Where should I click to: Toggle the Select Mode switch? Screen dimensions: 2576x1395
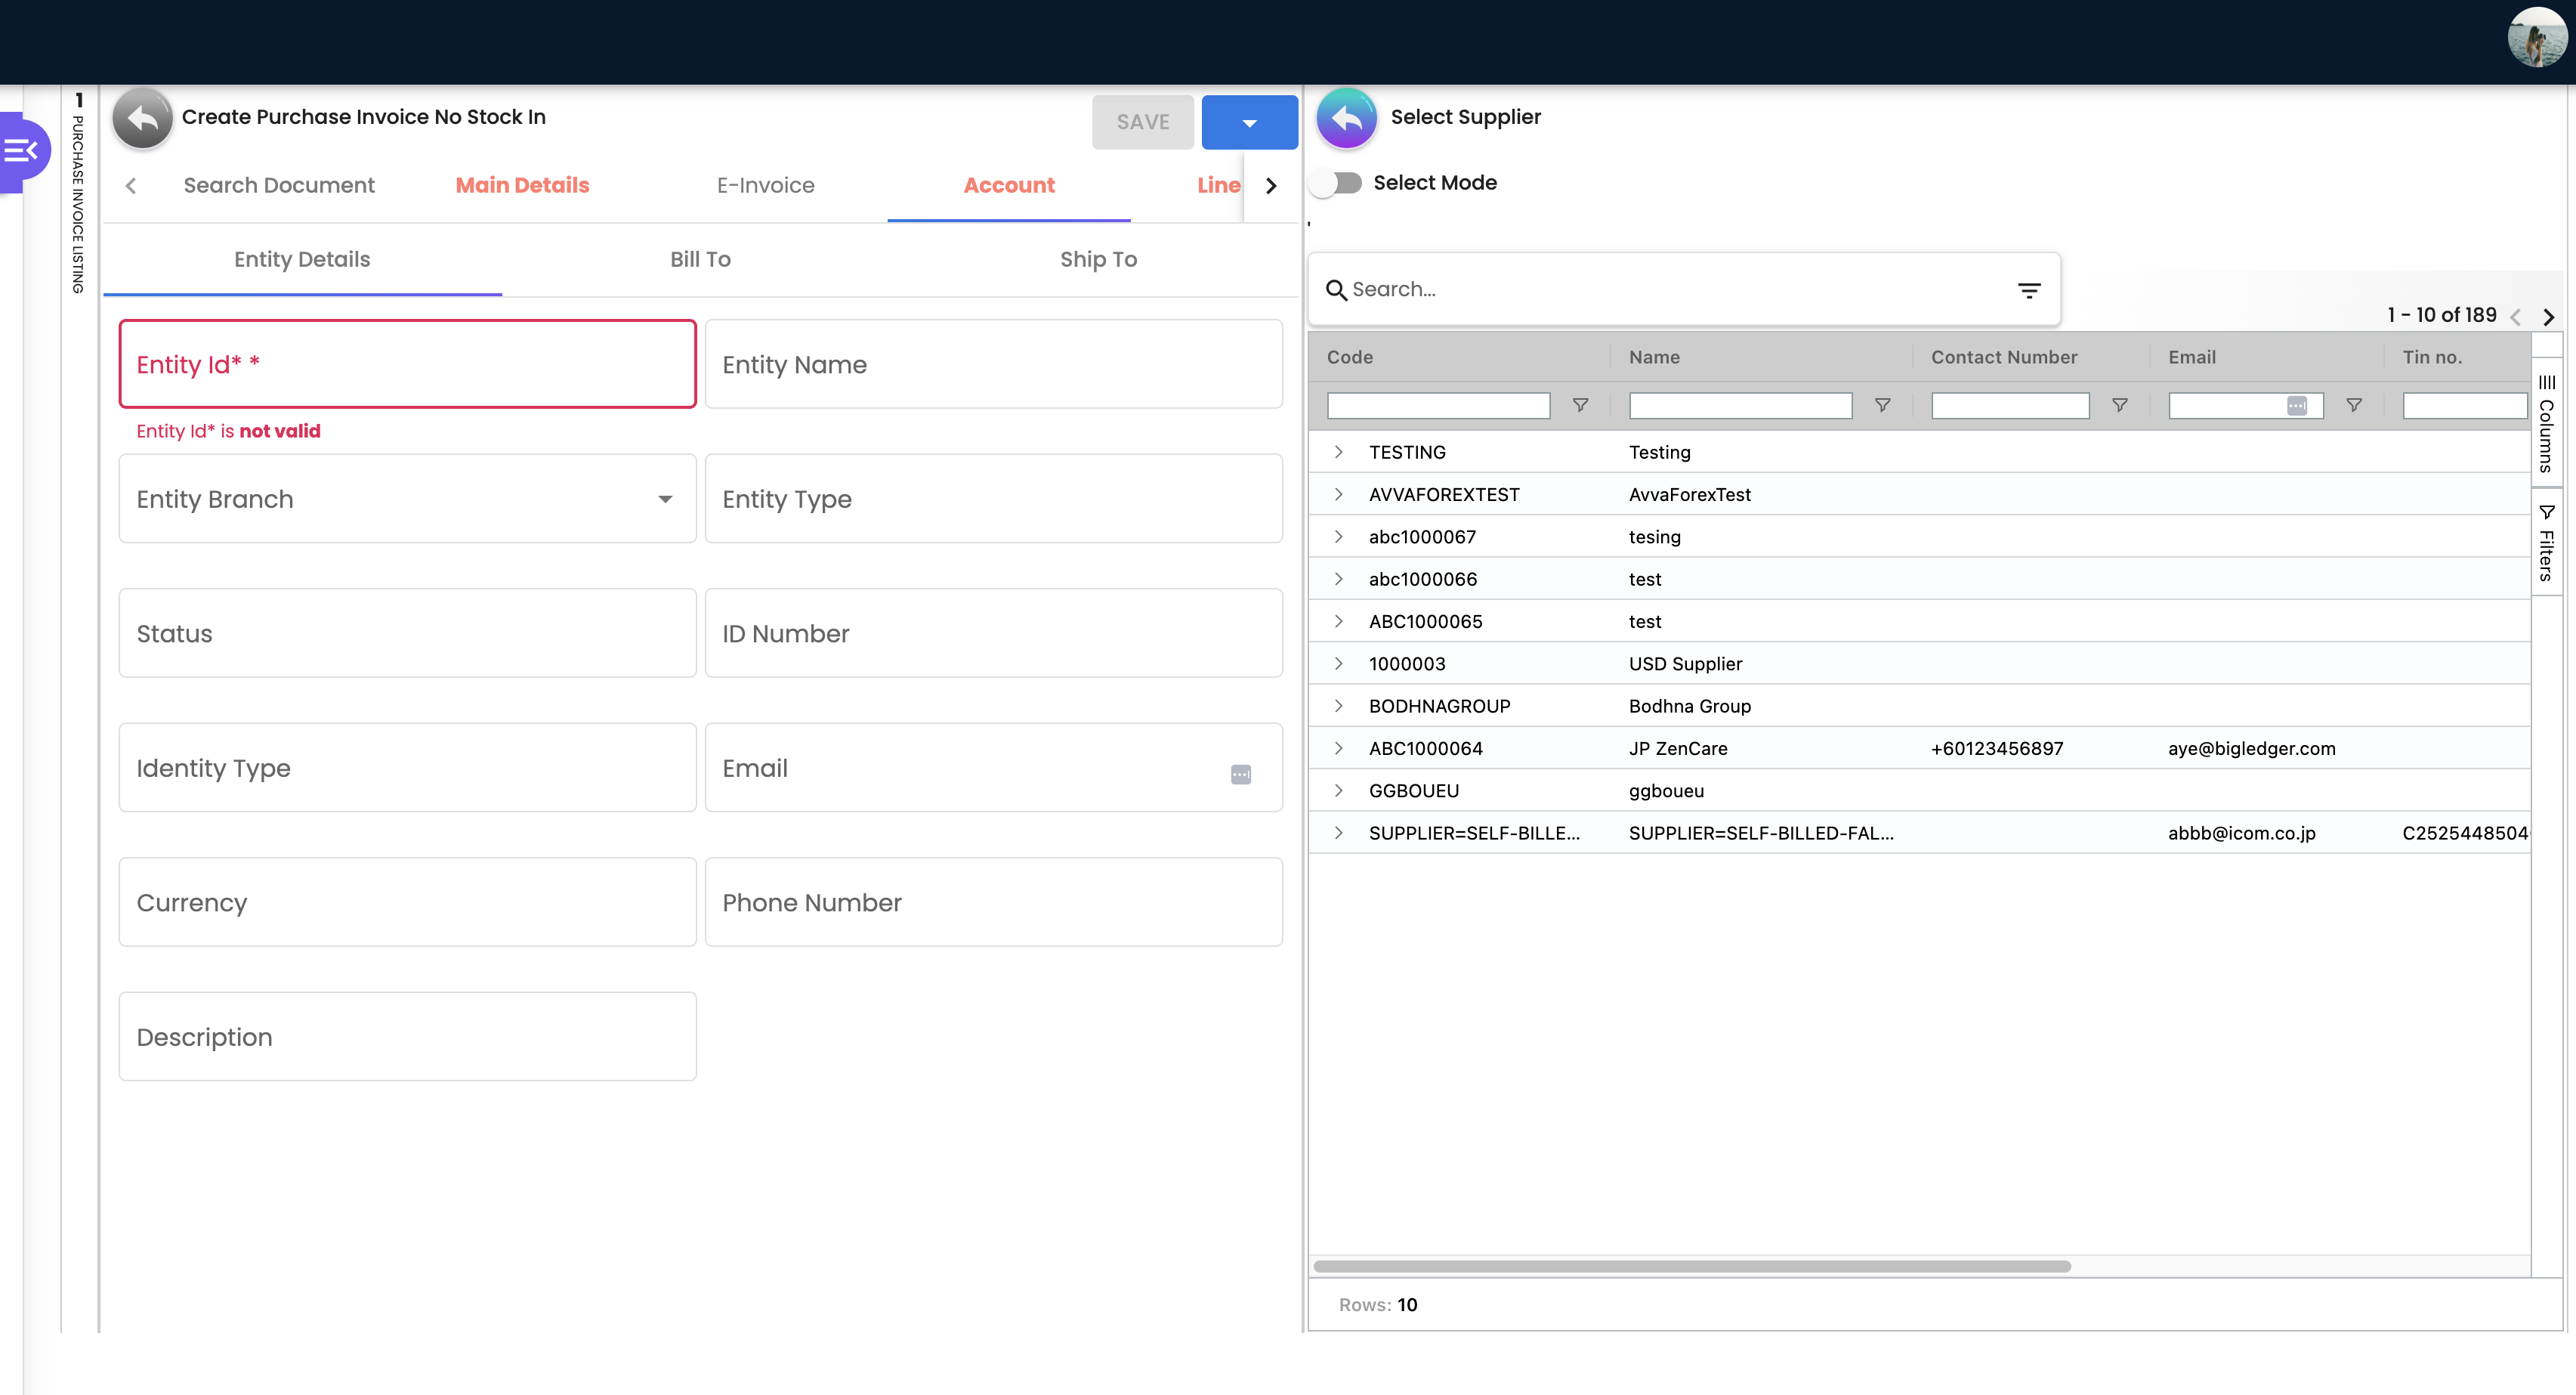(1338, 183)
